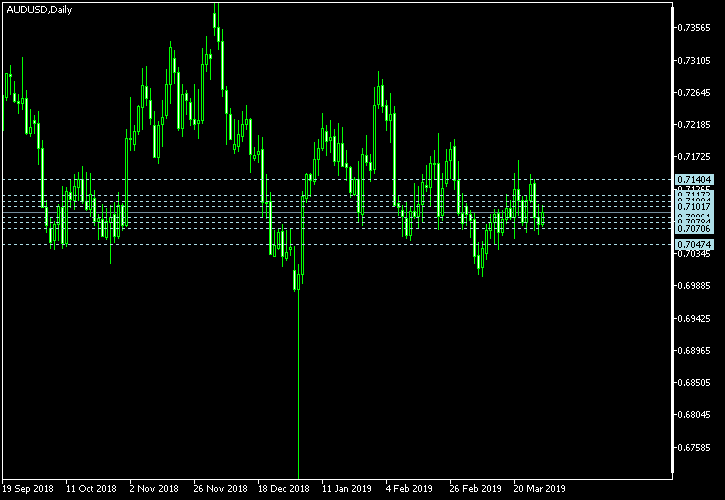Click the 0.68045 price axis label

click(x=694, y=415)
